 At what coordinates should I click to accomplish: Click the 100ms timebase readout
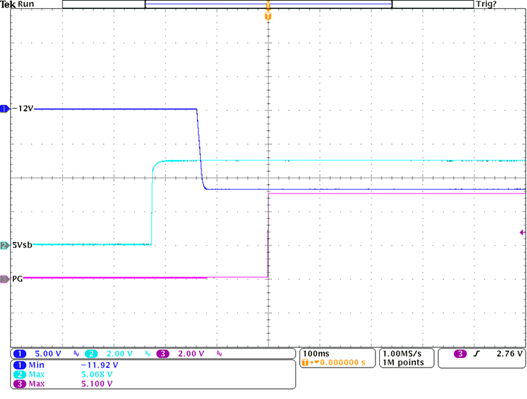(316, 354)
